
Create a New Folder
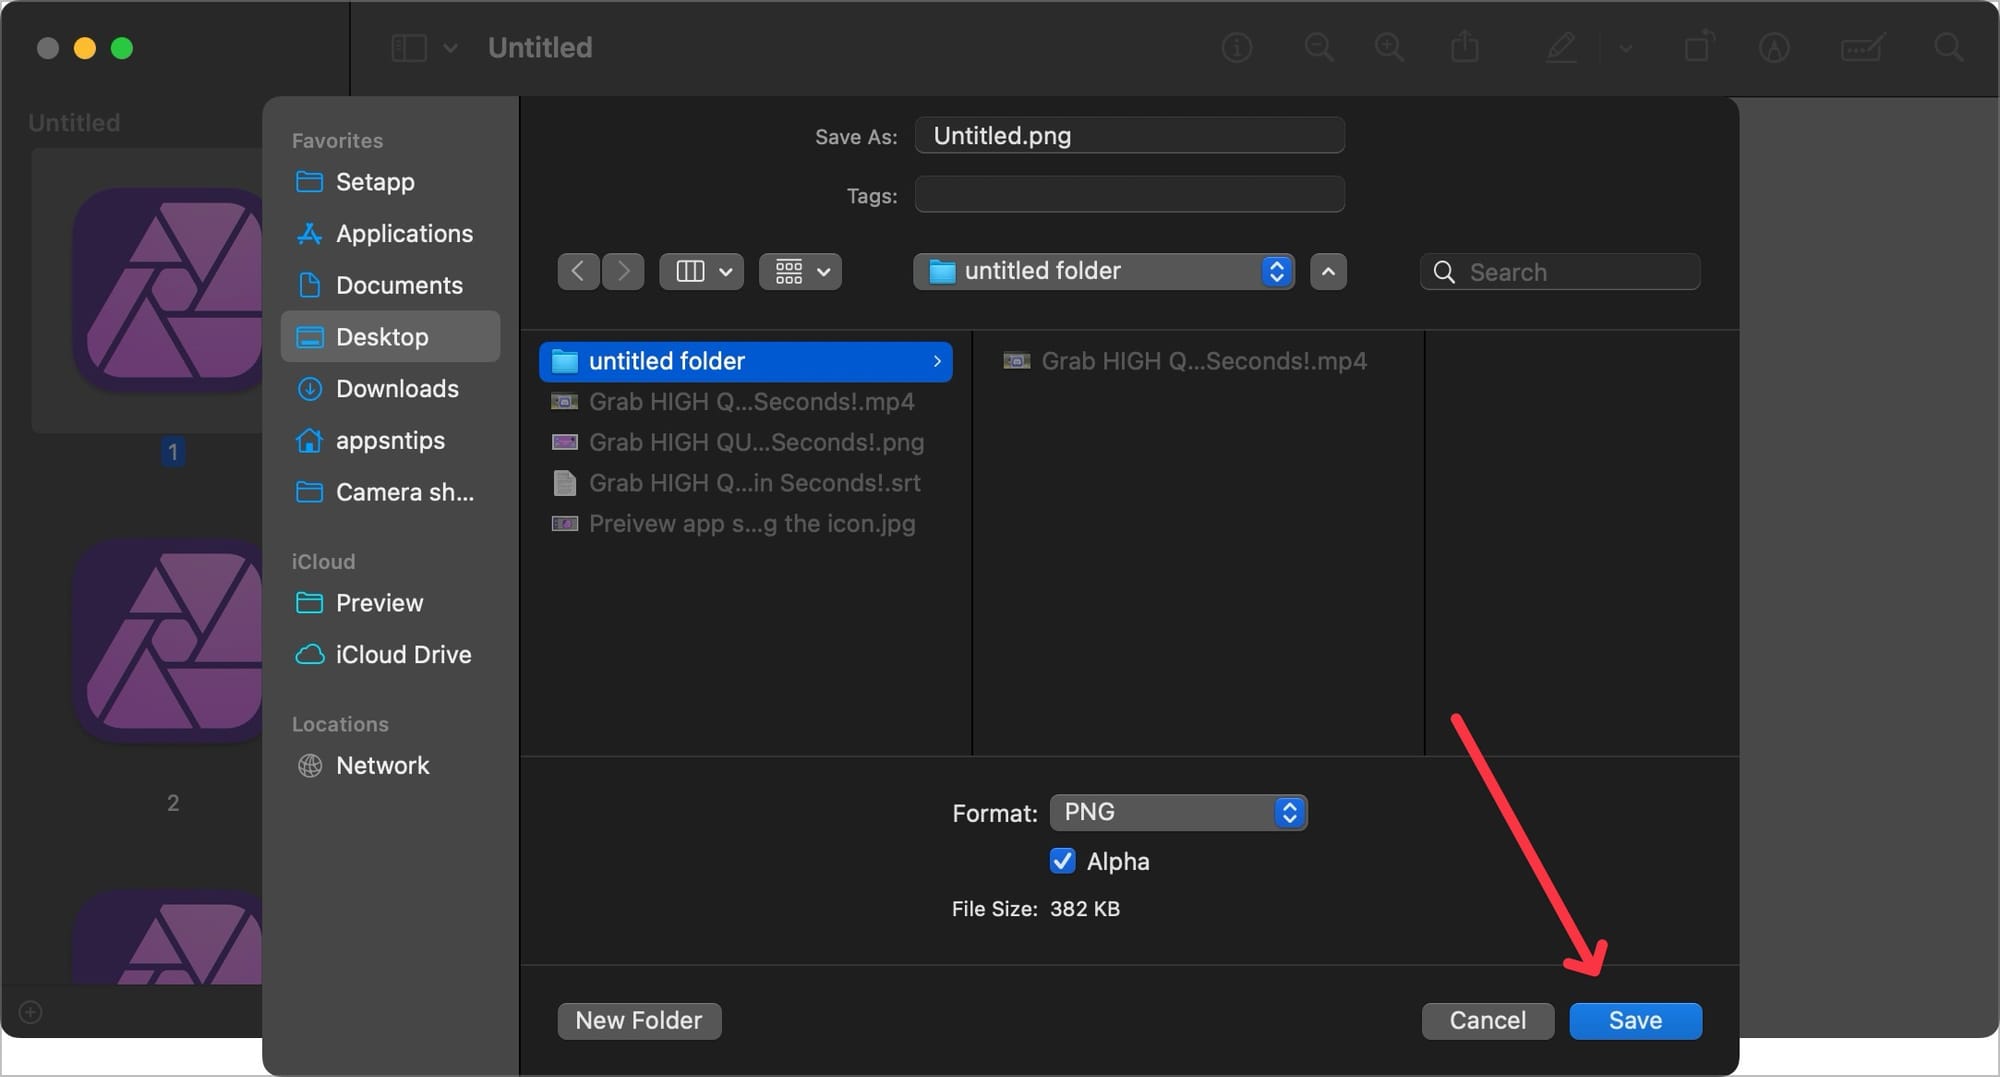click(x=639, y=1020)
